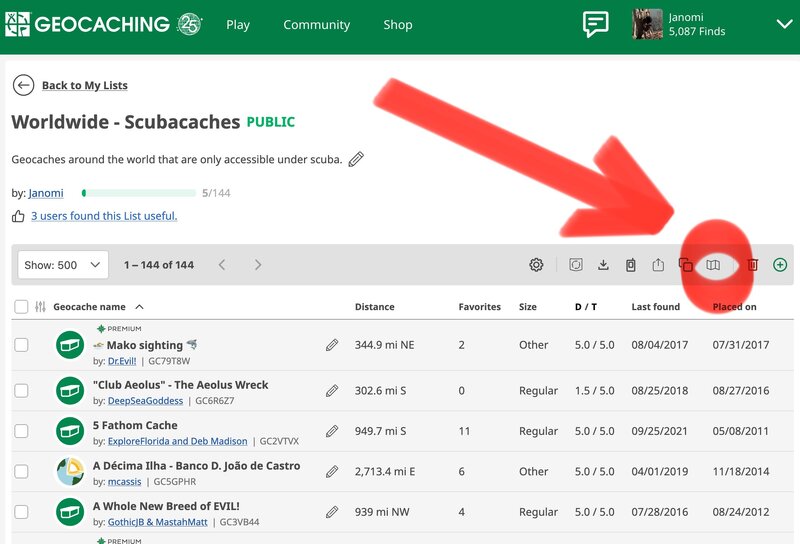
Task: Open the 3 users found useful link
Action: [103, 216]
